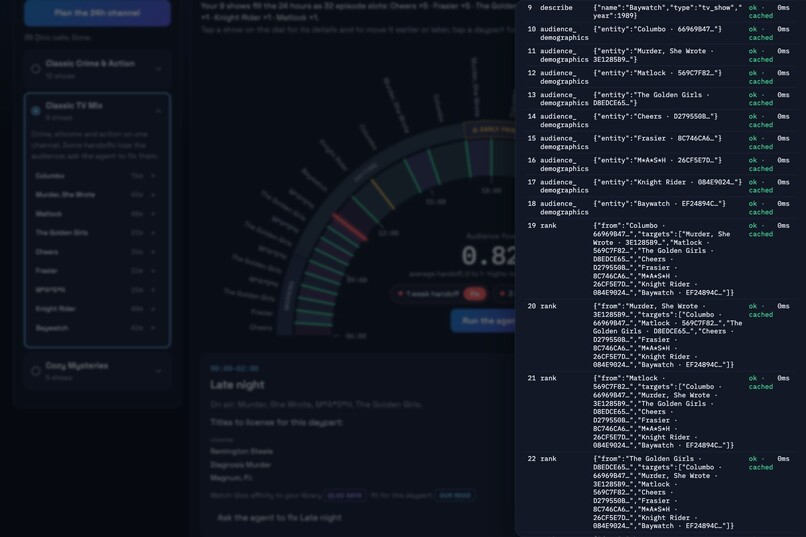The height and width of the screenshot is (537, 806).
Task: Click the Run the agent button
Action: tap(483, 321)
